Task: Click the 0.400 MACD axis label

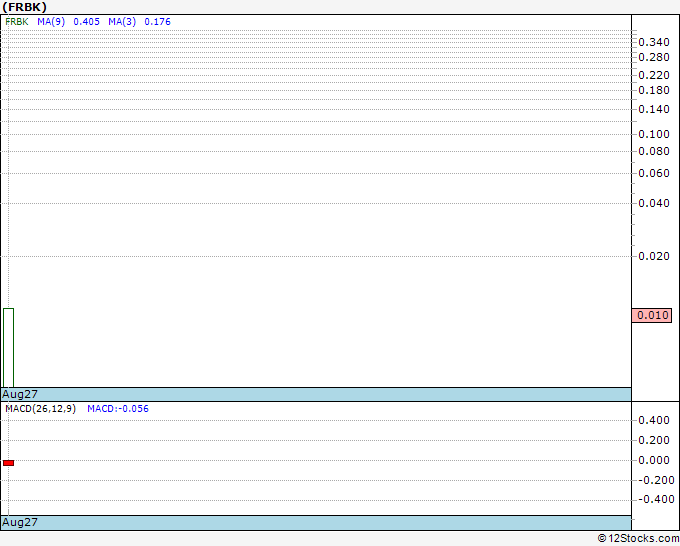Action: point(654,420)
